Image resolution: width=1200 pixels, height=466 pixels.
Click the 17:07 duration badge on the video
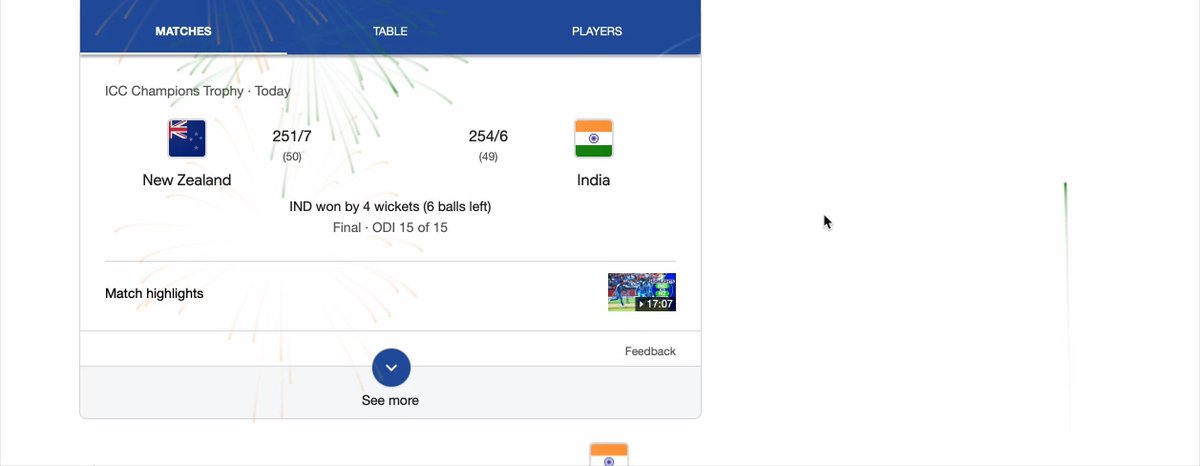coord(655,304)
